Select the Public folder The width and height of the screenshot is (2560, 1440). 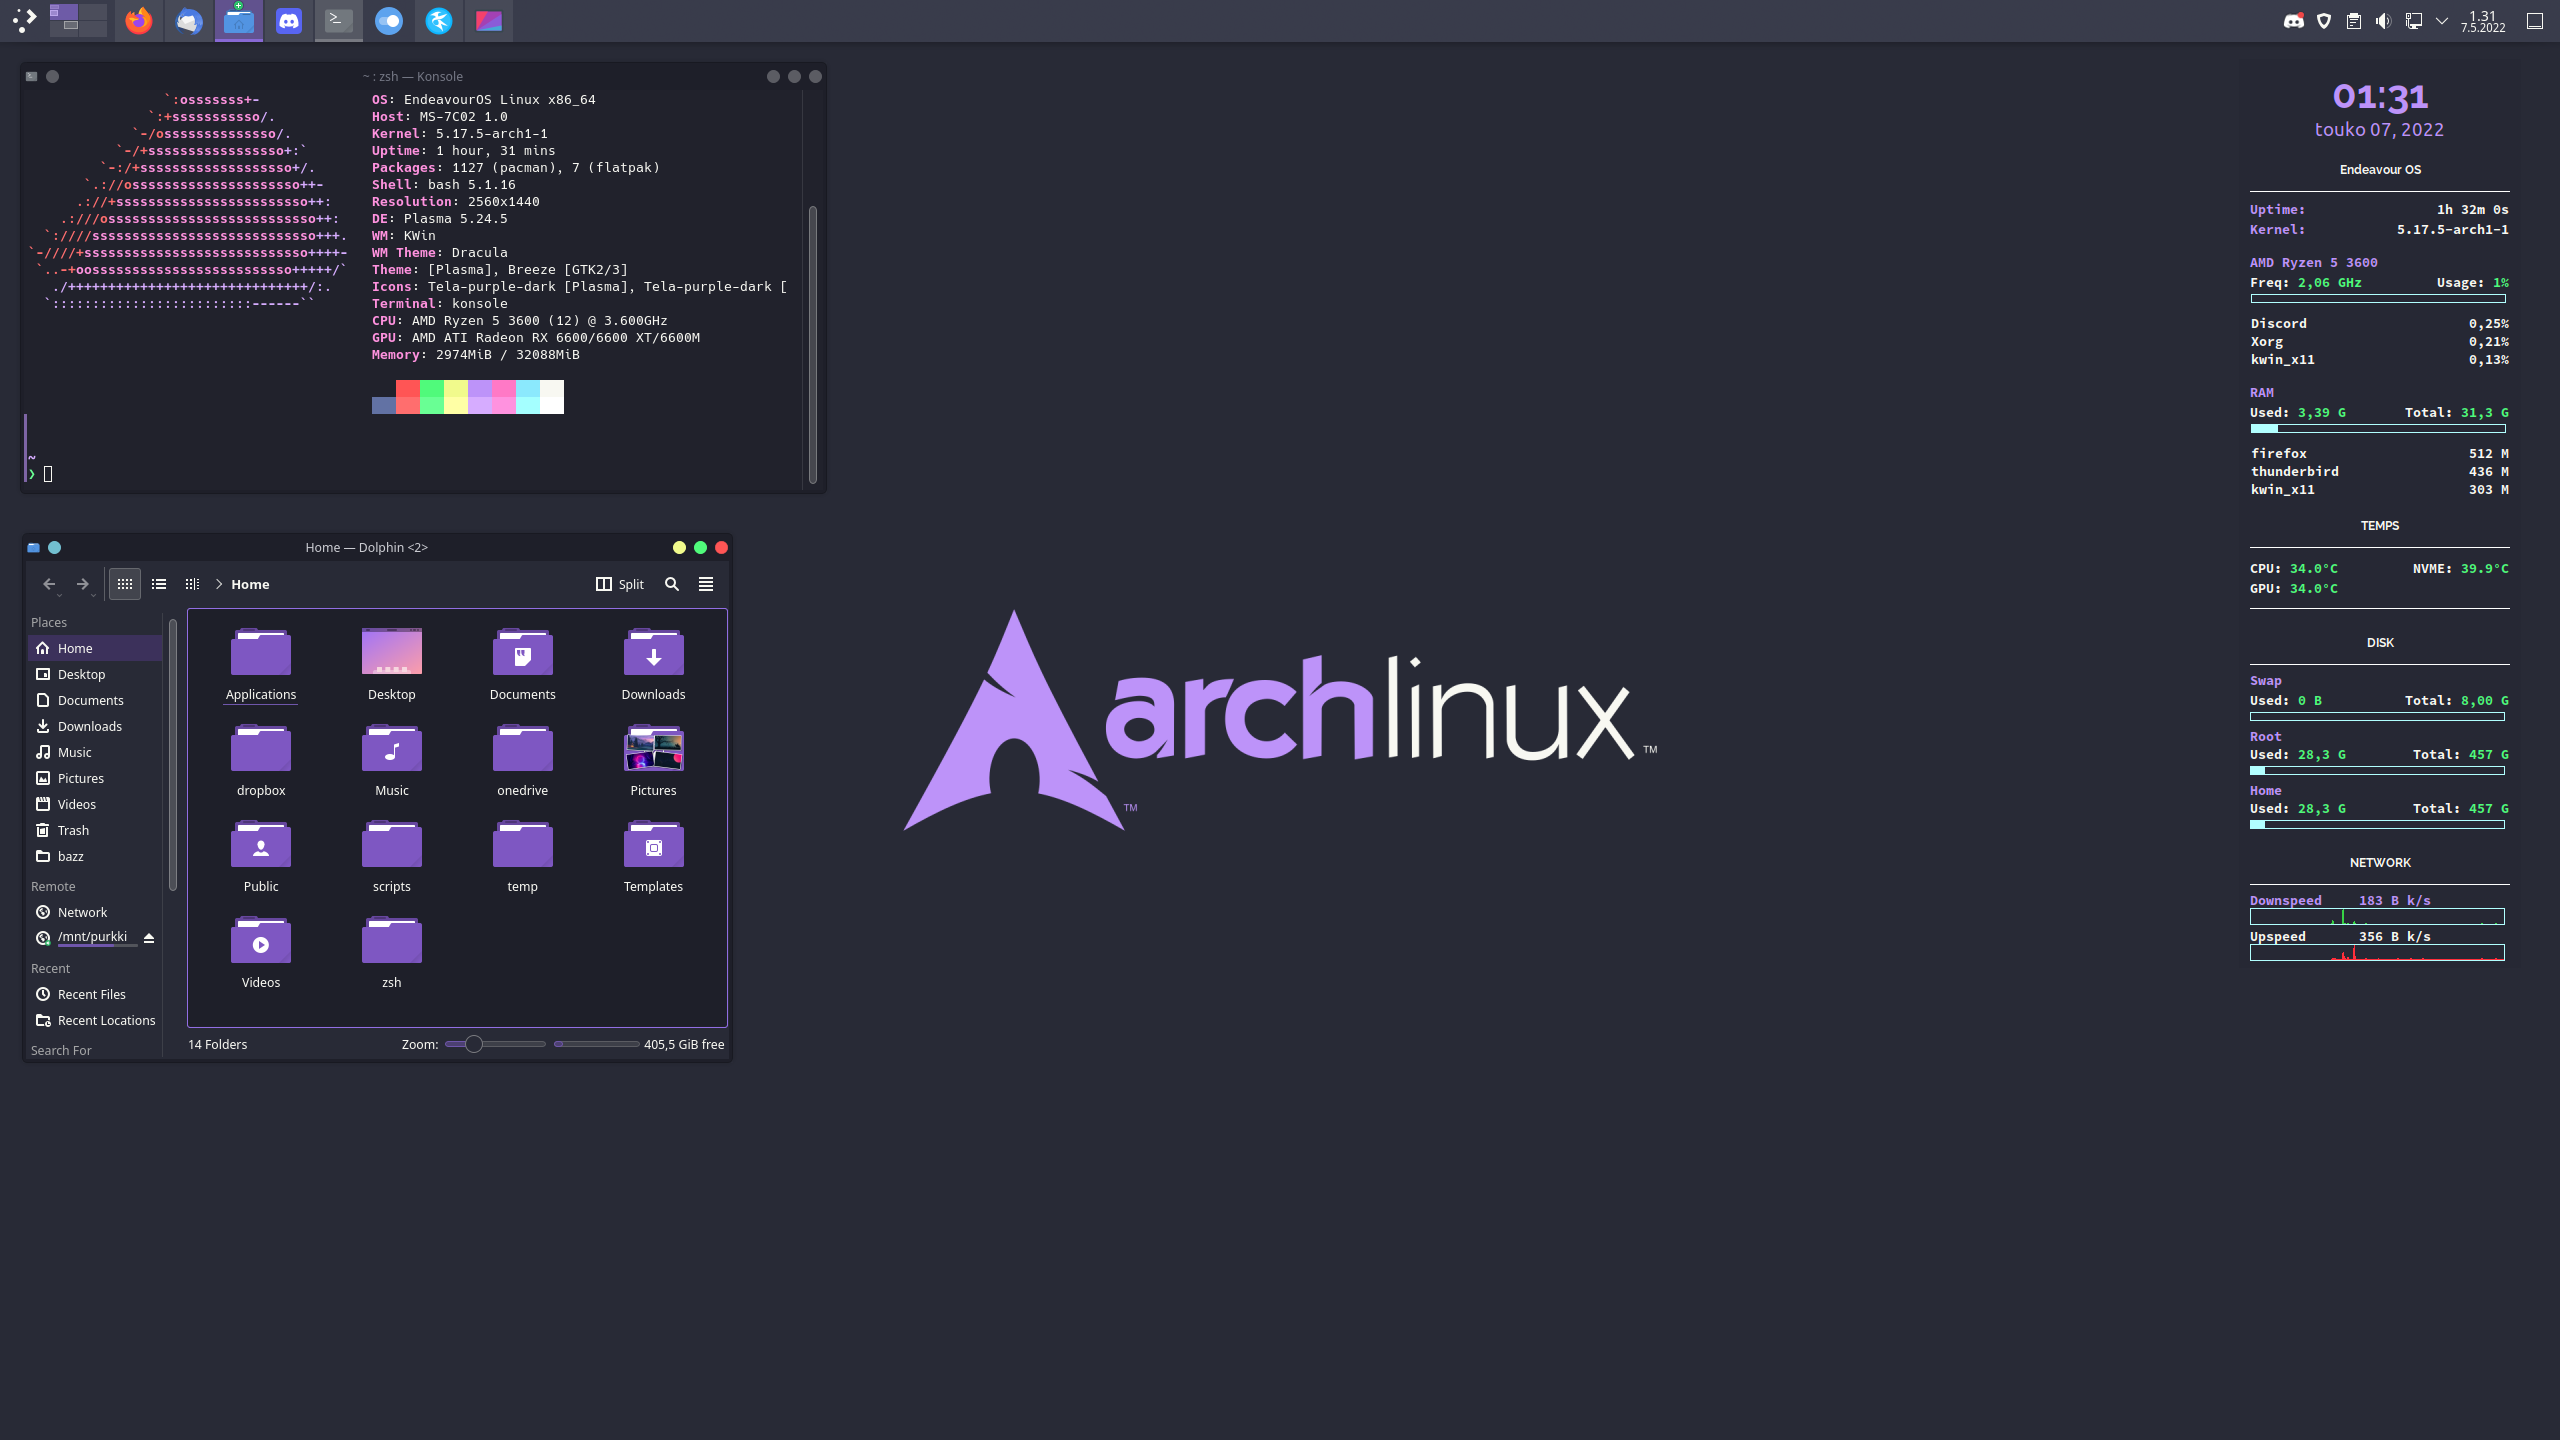[x=261, y=856]
